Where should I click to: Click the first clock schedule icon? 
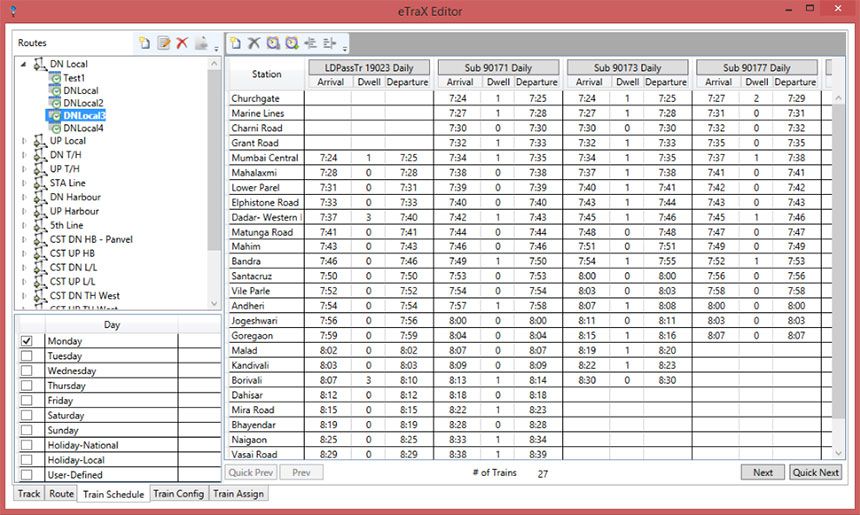coord(273,43)
